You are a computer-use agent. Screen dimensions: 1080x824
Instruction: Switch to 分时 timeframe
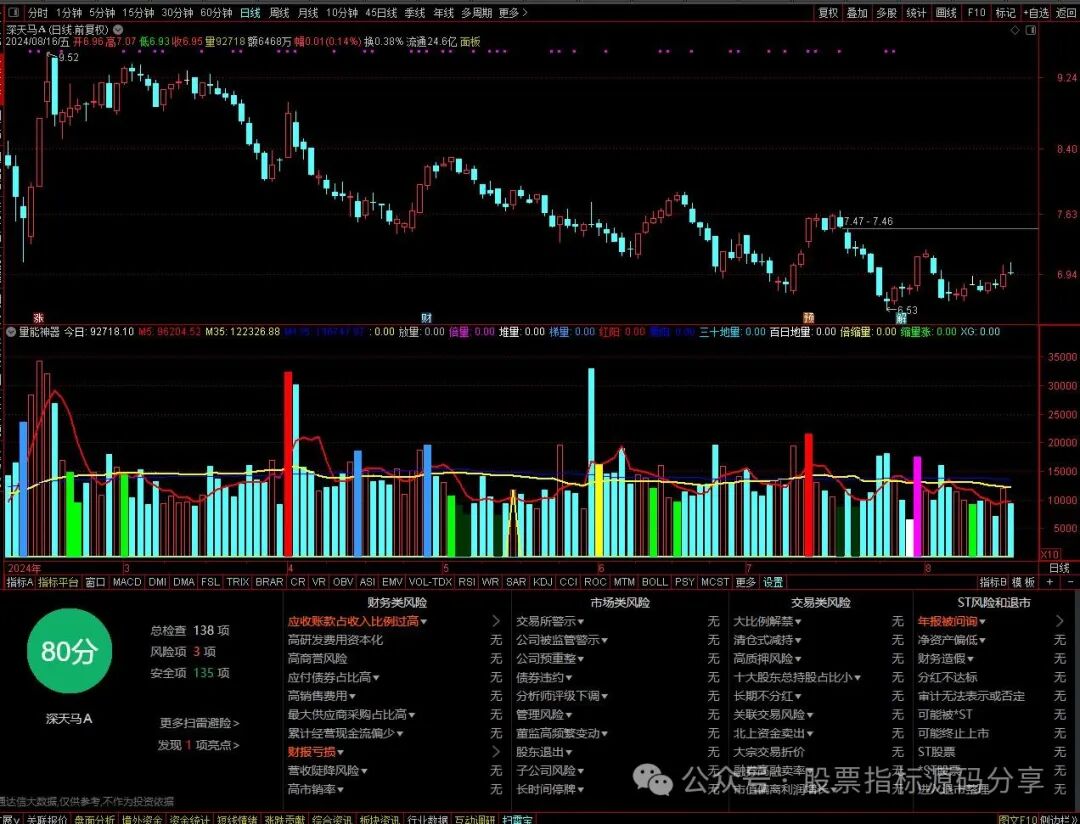38,12
